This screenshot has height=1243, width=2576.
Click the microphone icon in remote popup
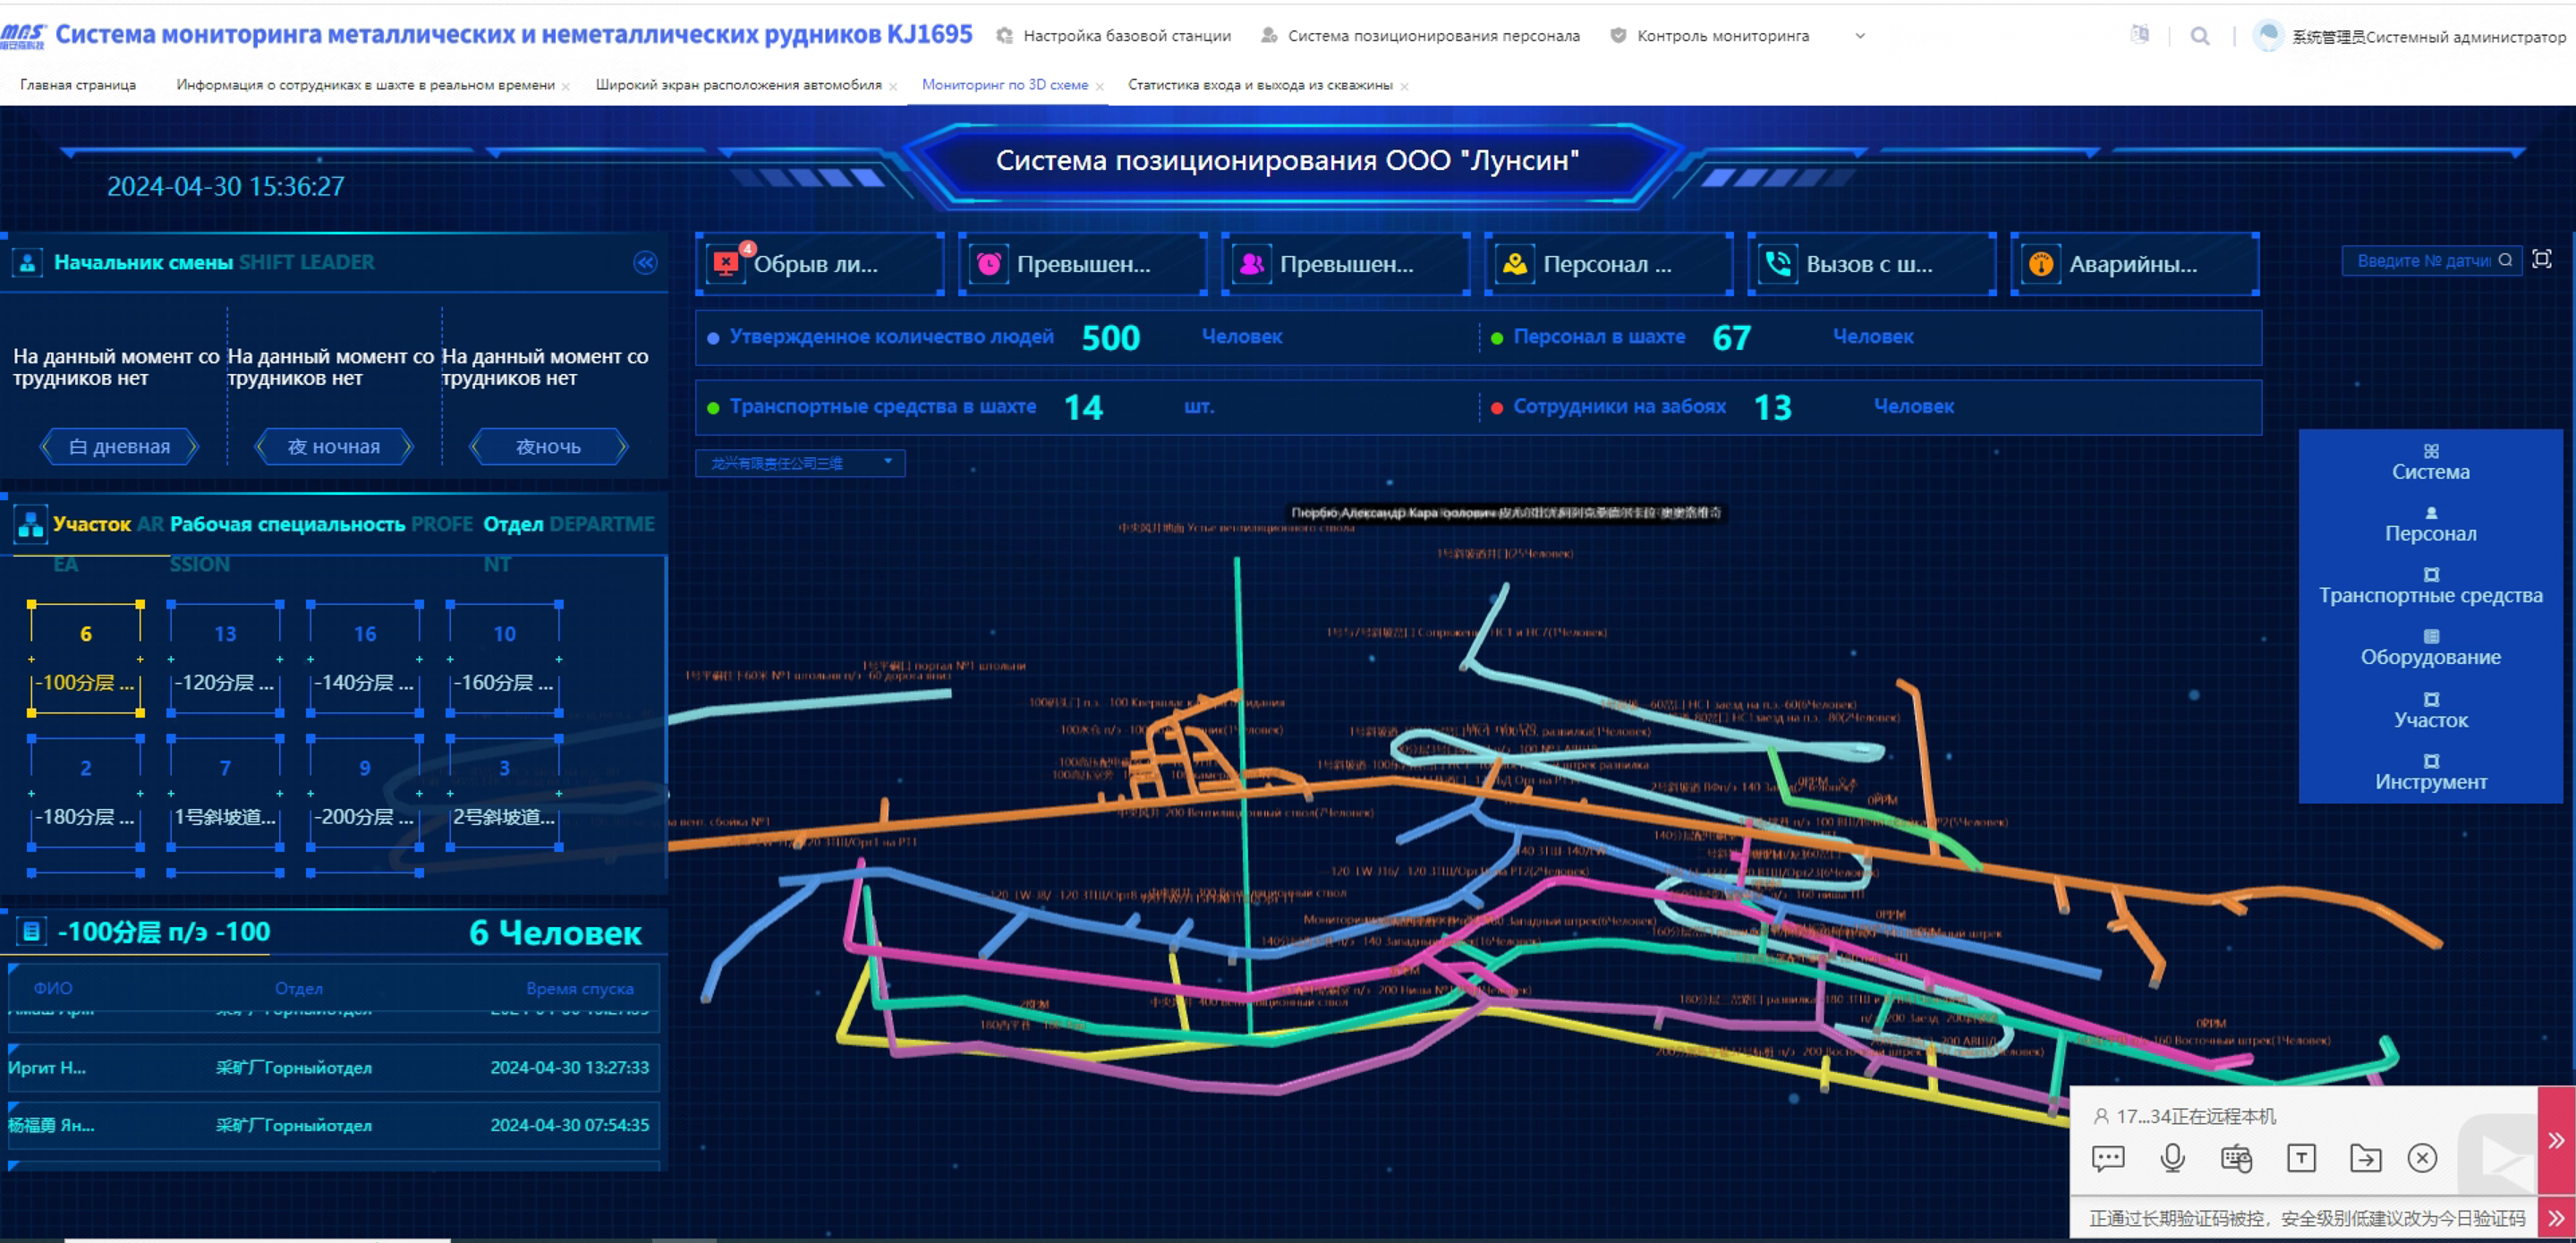[2172, 1158]
